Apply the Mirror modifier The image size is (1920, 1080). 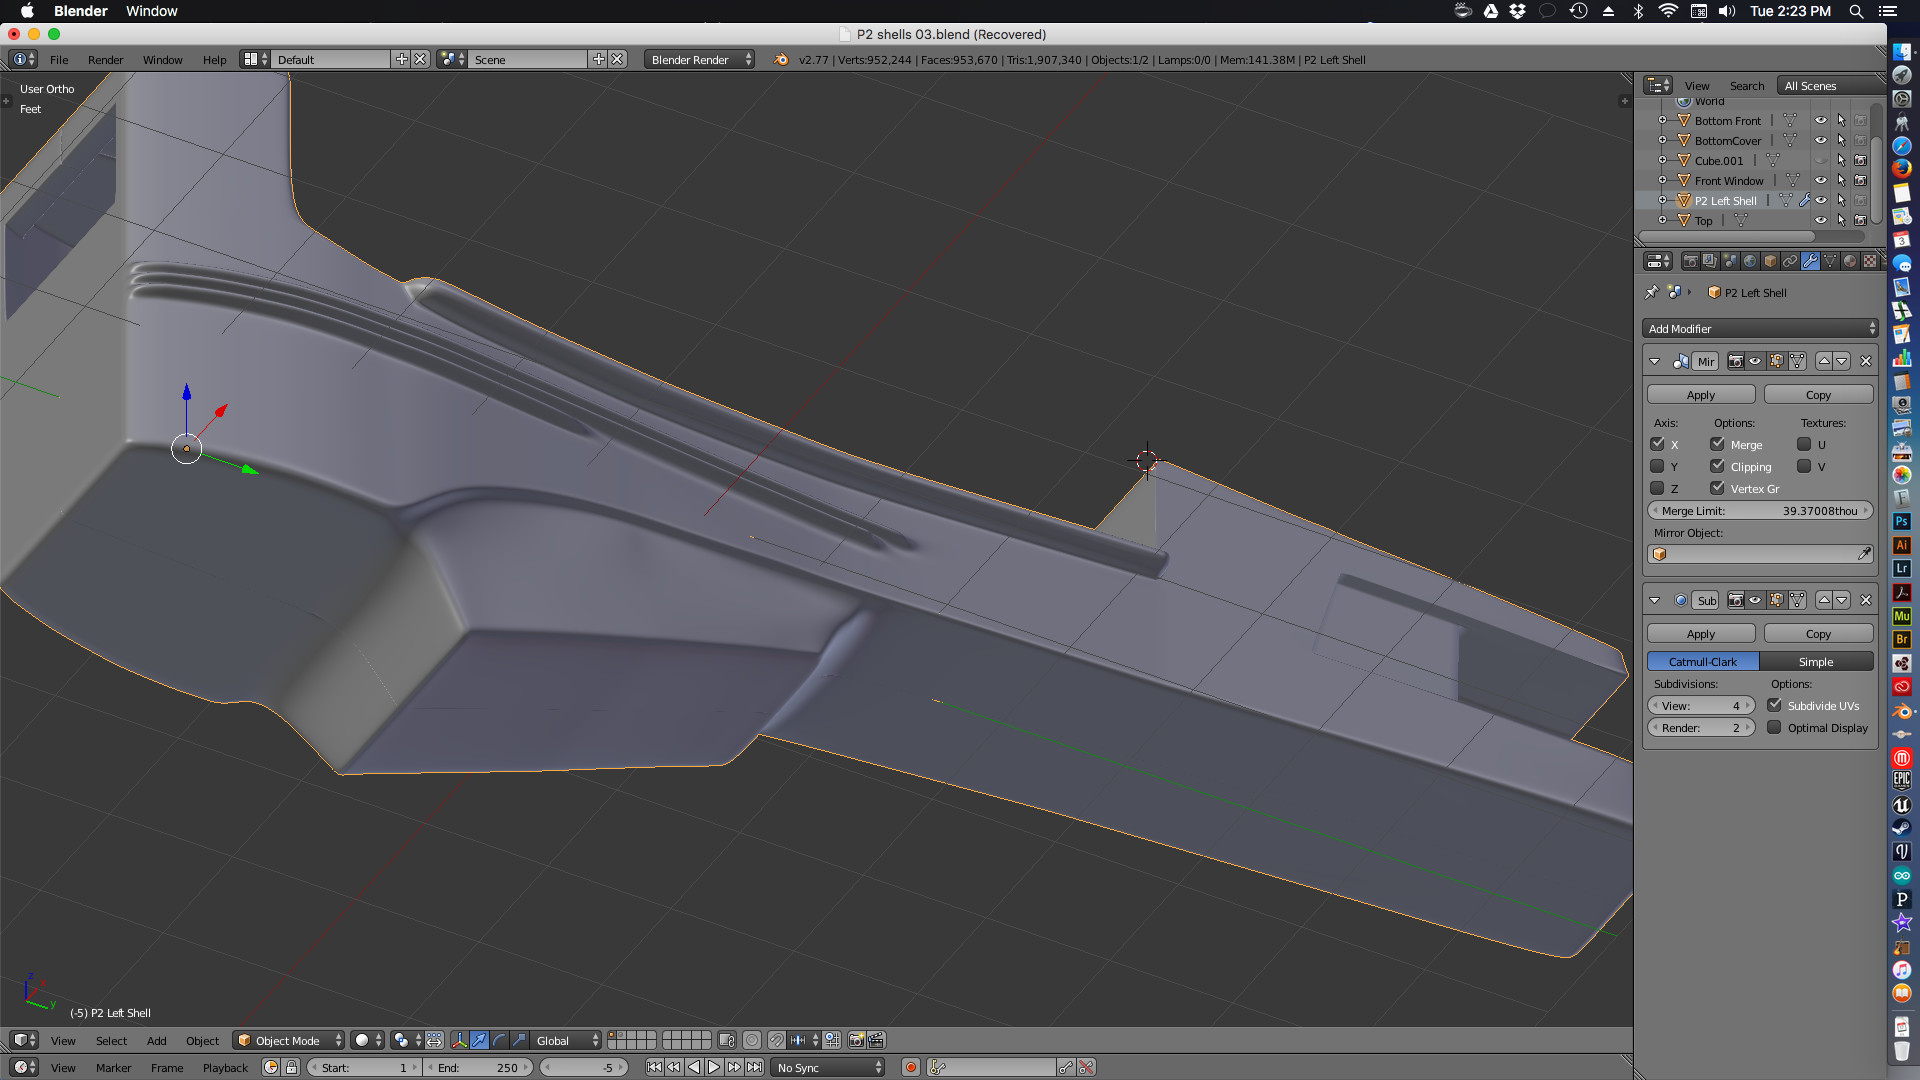(1700, 395)
